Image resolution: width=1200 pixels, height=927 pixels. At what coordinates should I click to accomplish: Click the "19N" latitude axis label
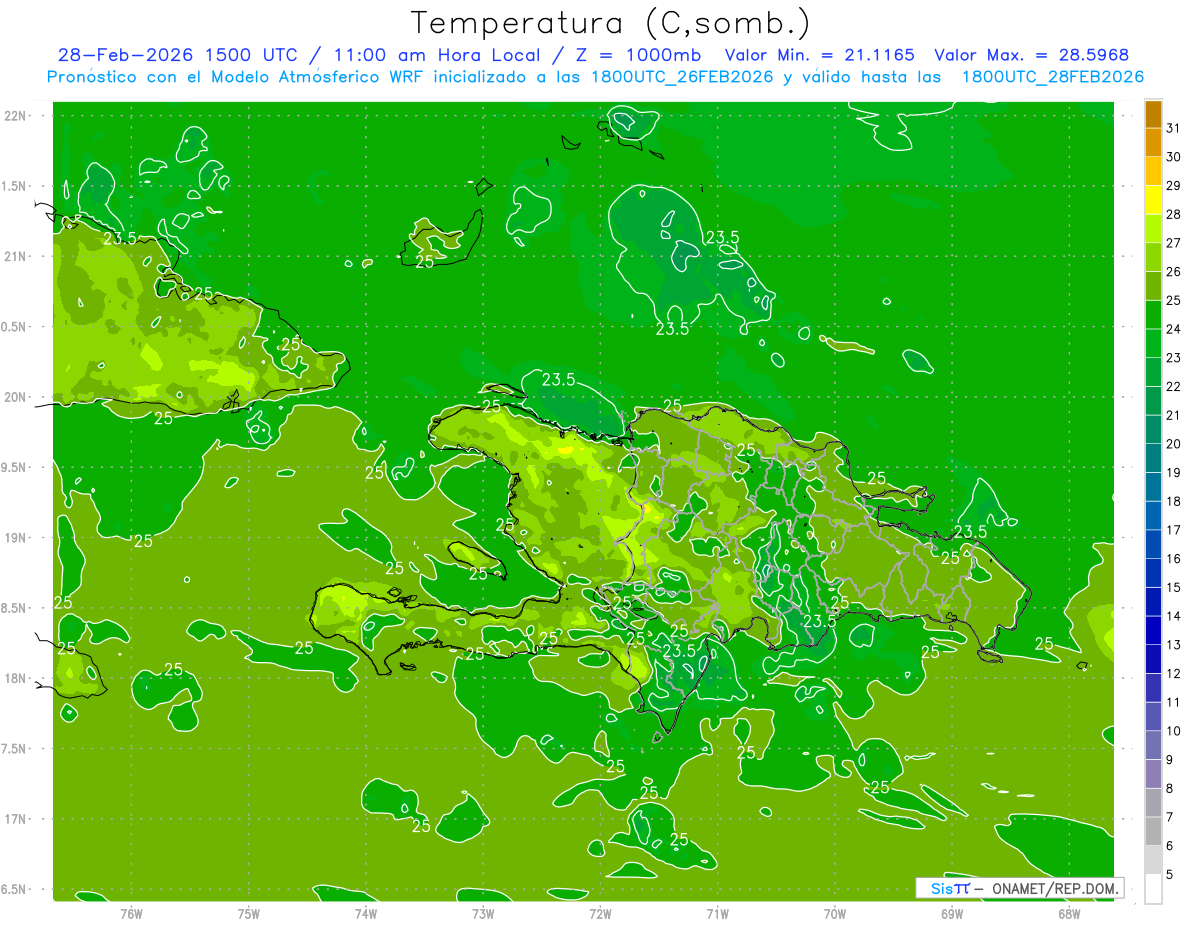click(x=15, y=538)
